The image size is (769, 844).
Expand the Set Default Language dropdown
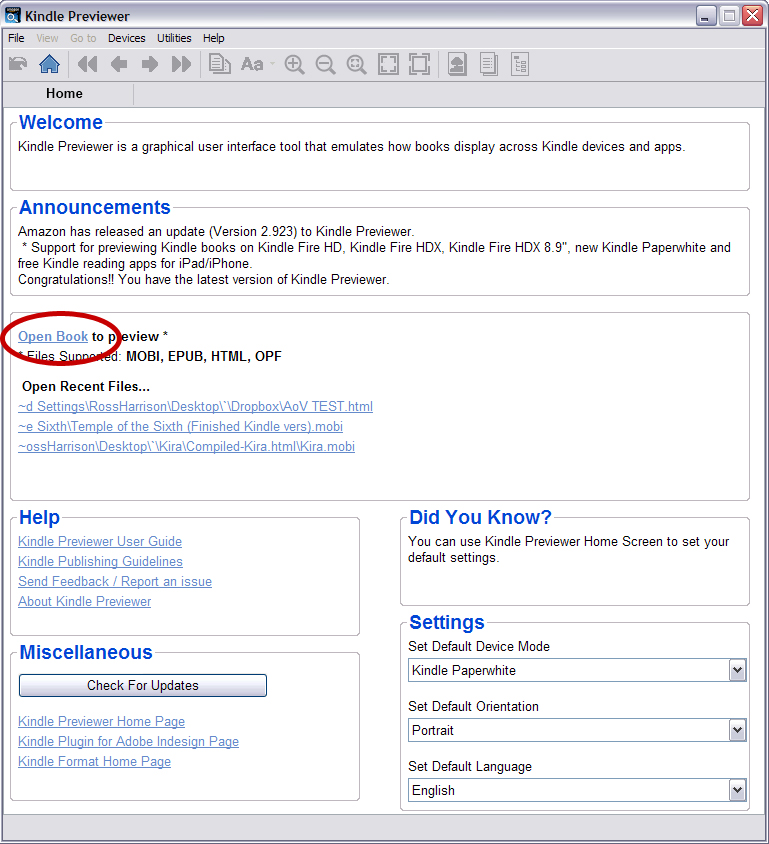(x=737, y=790)
